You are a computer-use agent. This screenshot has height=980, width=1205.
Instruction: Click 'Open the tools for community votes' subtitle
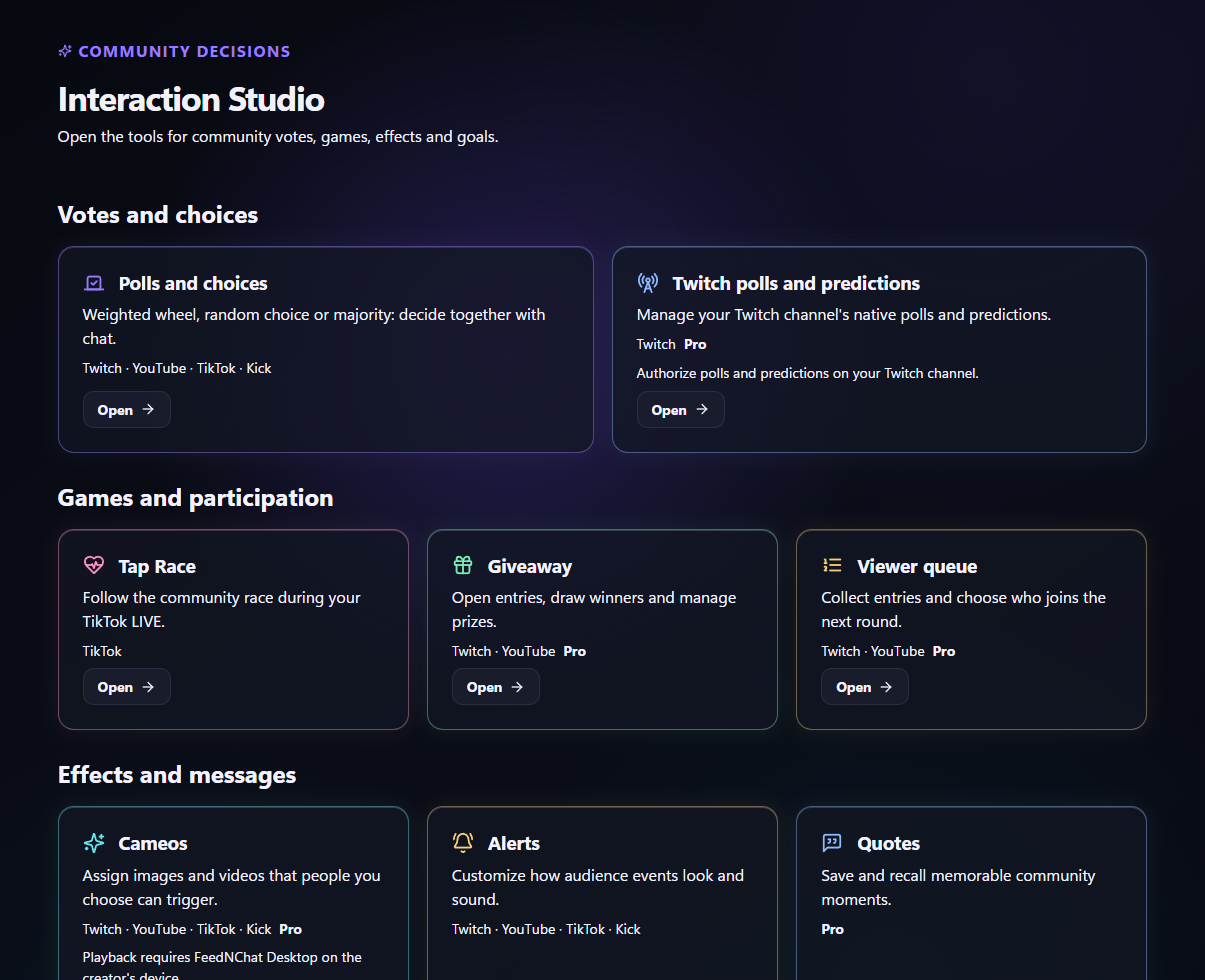point(278,136)
